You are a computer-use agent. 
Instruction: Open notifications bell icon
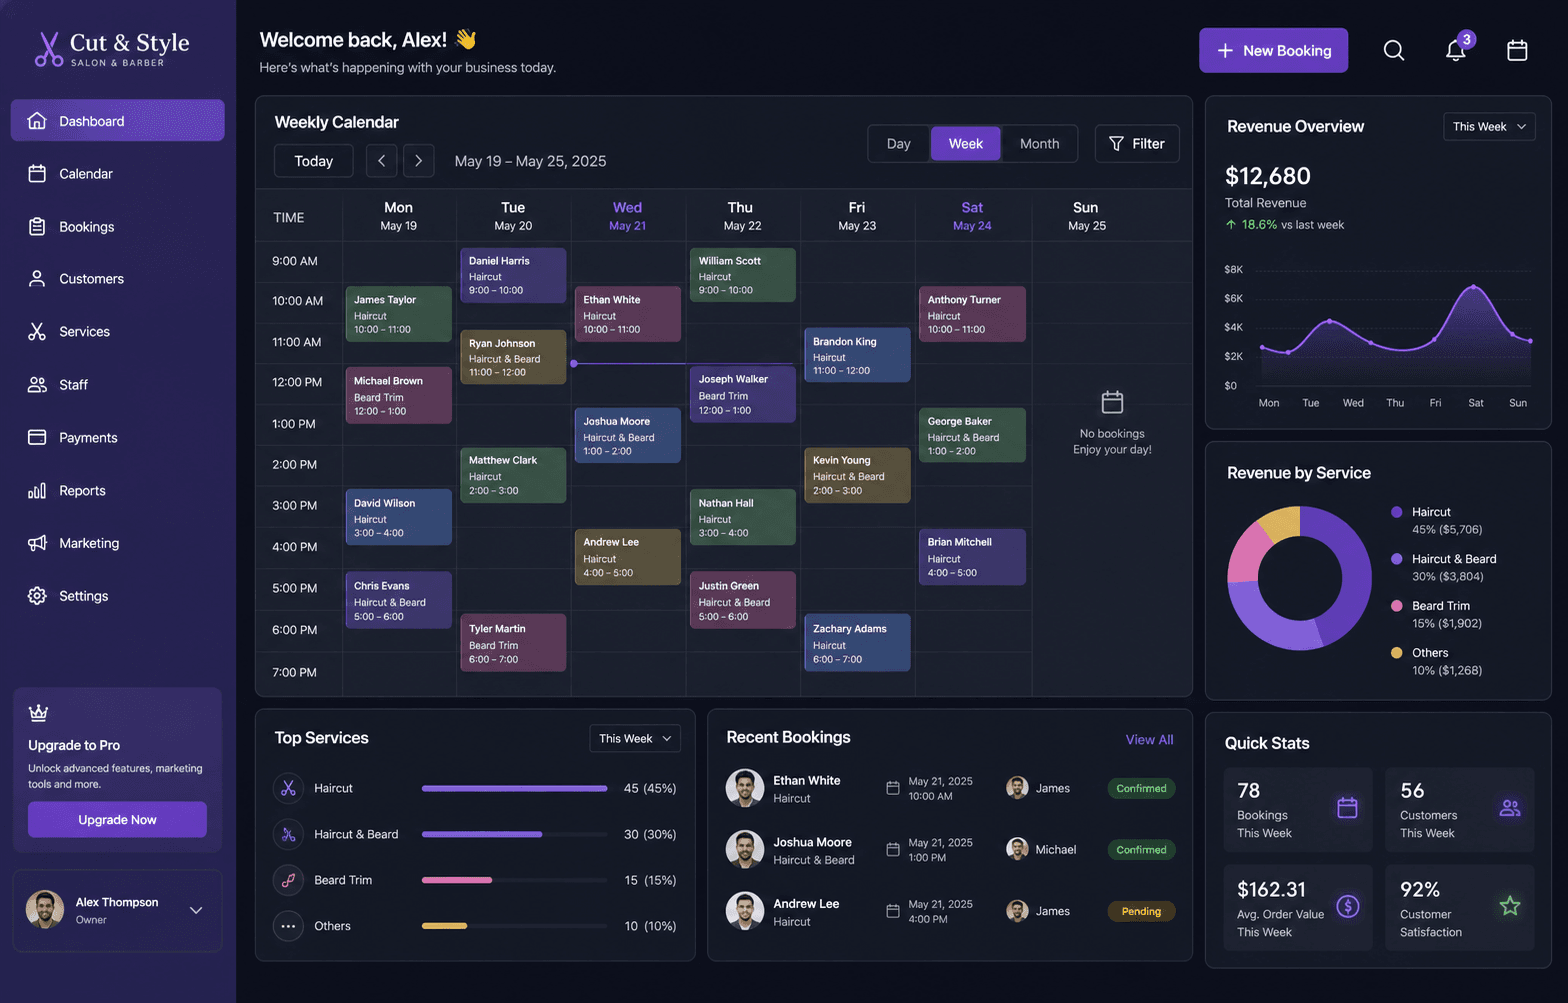[x=1456, y=50]
